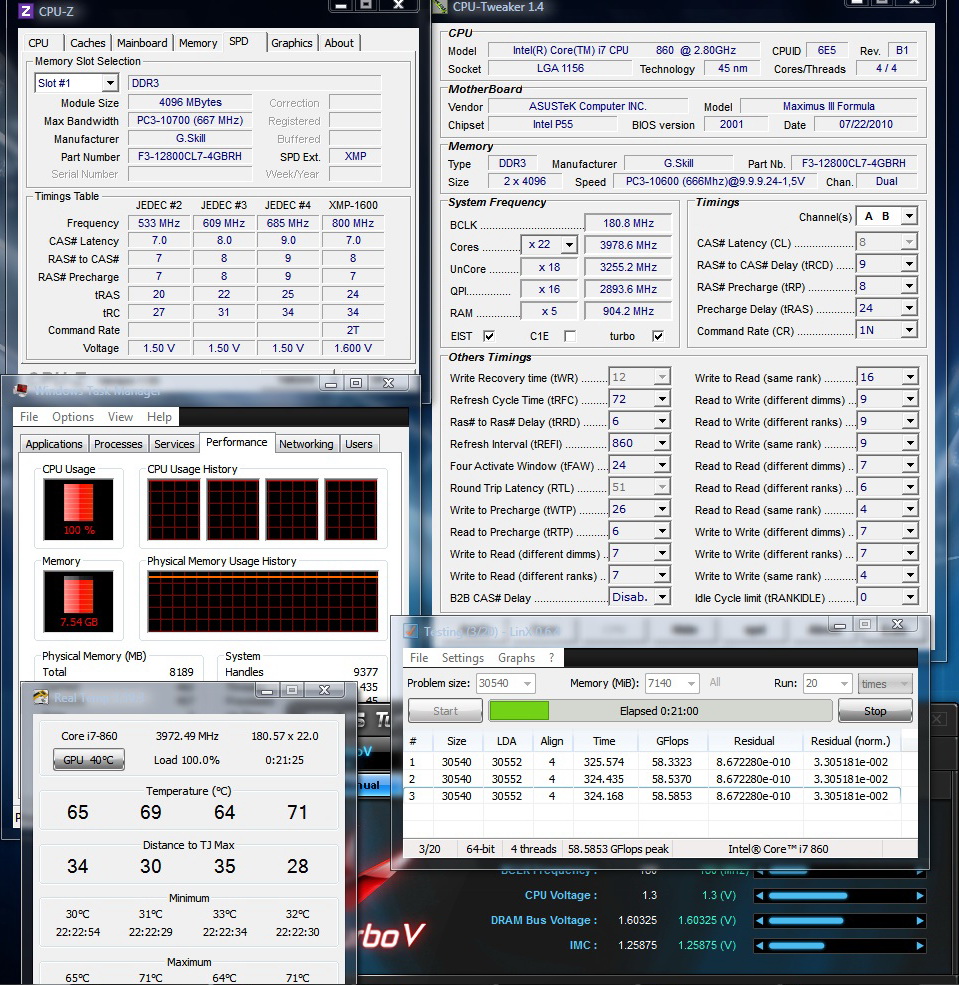Toggle the EIST checkbox in CPU-Tweaker
Image resolution: width=959 pixels, height=985 pixels.
489,336
